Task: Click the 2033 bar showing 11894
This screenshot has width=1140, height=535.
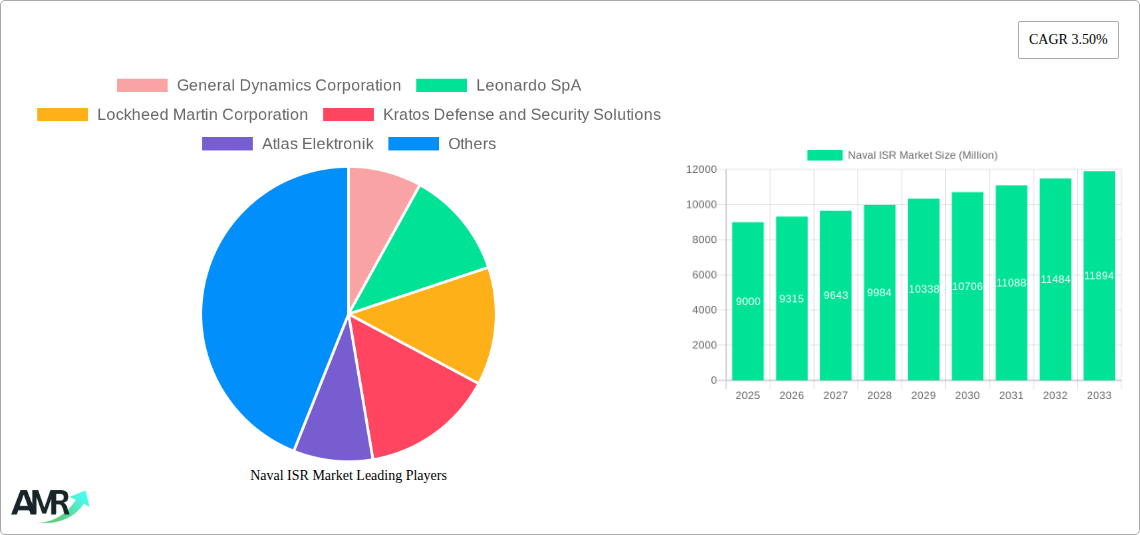Action: [x=1098, y=276]
